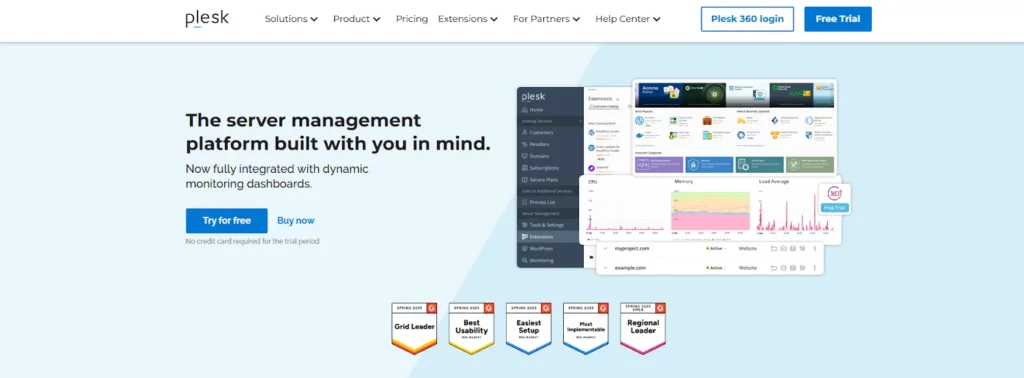Screen dimensions: 1024x378
Task: Expand the myproject.com row chevron
Action: (605, 249)
